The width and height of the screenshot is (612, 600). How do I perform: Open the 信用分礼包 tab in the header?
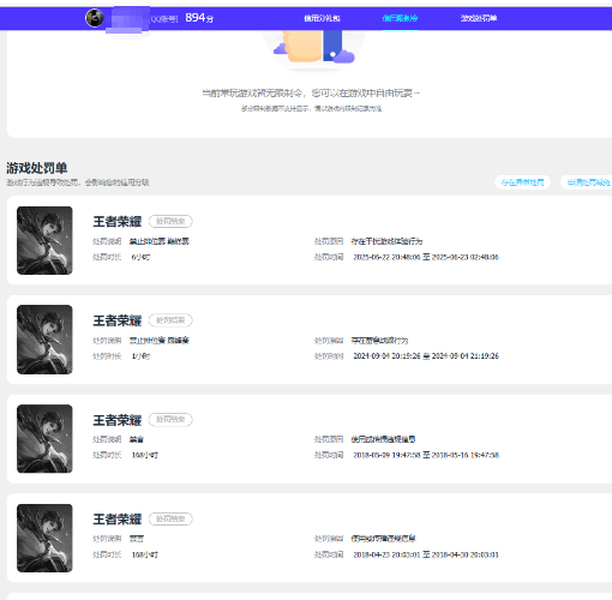[x=322, y=18]
